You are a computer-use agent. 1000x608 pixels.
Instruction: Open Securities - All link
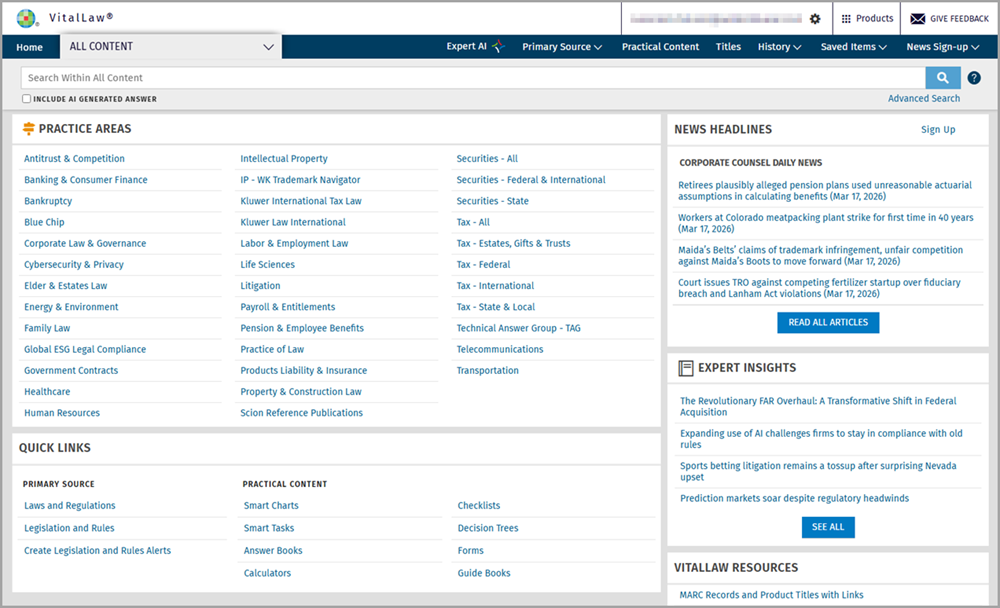487,158
